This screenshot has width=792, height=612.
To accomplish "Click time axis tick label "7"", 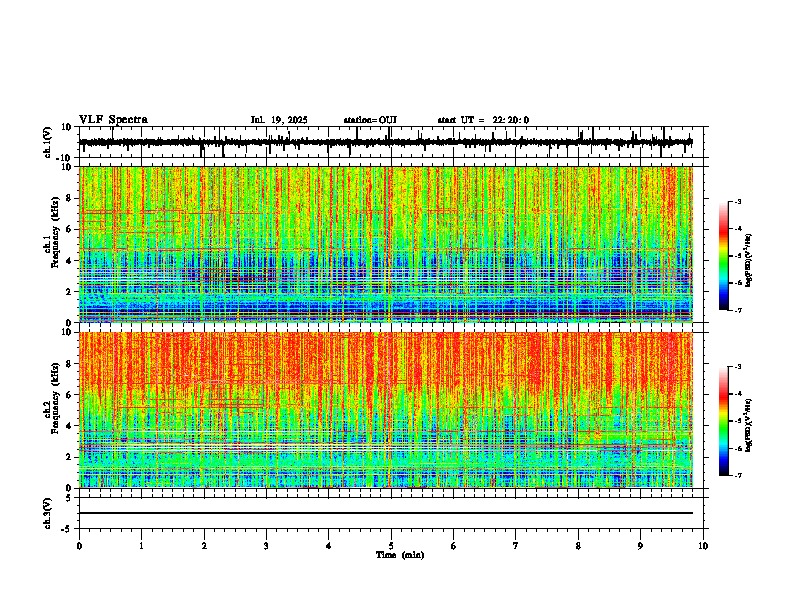I will tap(516, 546).
